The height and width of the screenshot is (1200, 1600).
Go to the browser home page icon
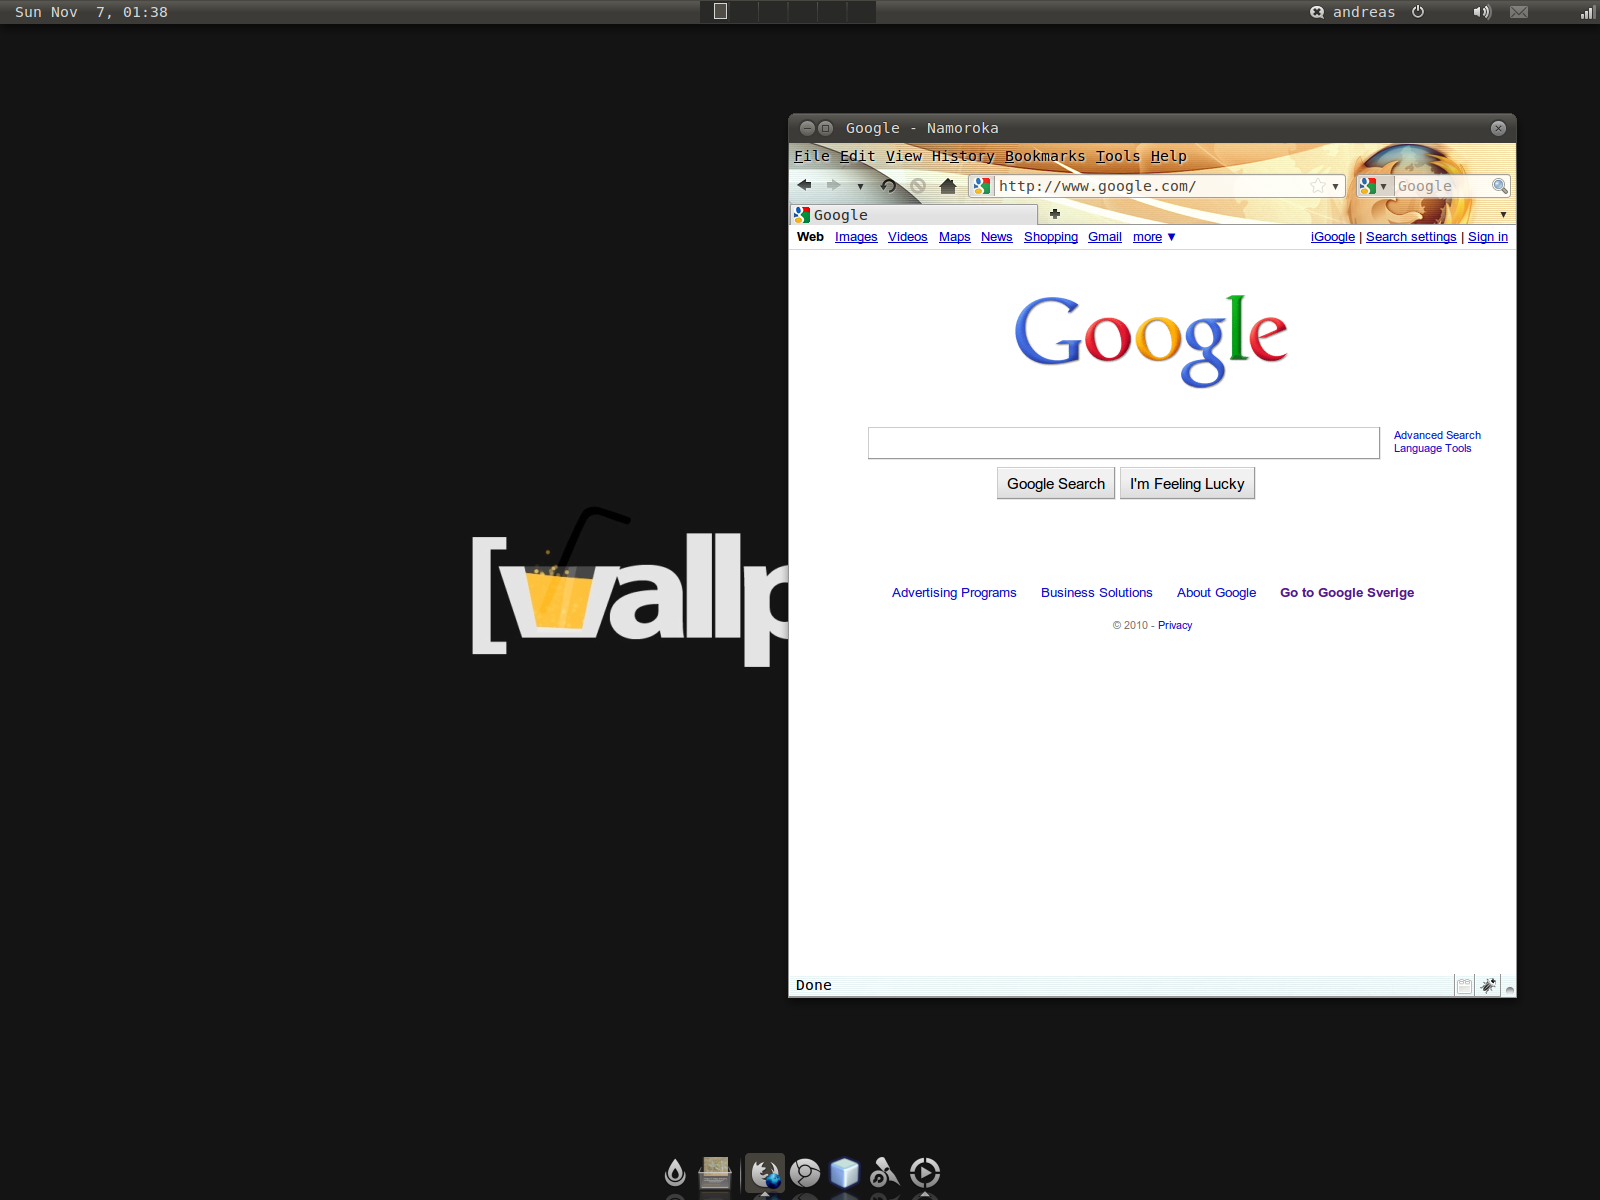coord(948,186)
